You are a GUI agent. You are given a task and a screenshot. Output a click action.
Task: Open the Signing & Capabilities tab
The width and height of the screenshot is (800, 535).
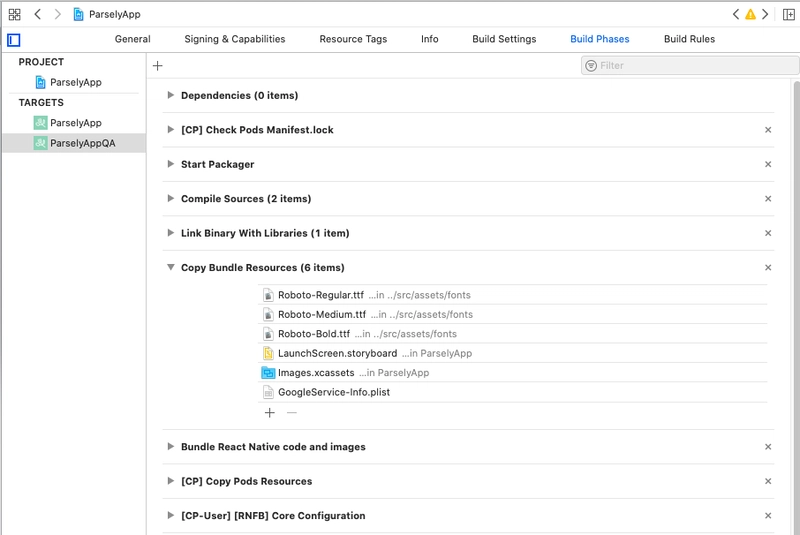click(234, 39)
